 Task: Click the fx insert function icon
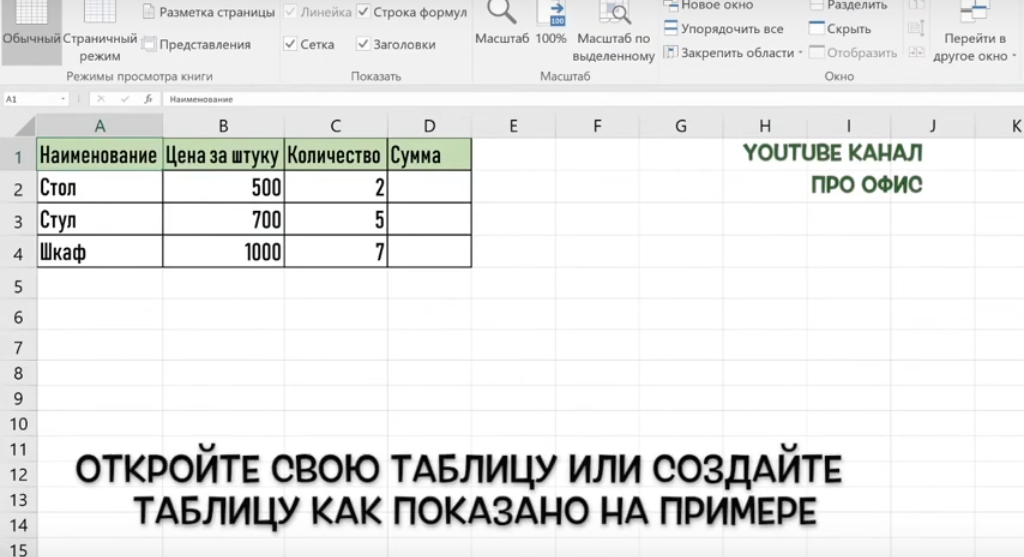coord(148,99)
